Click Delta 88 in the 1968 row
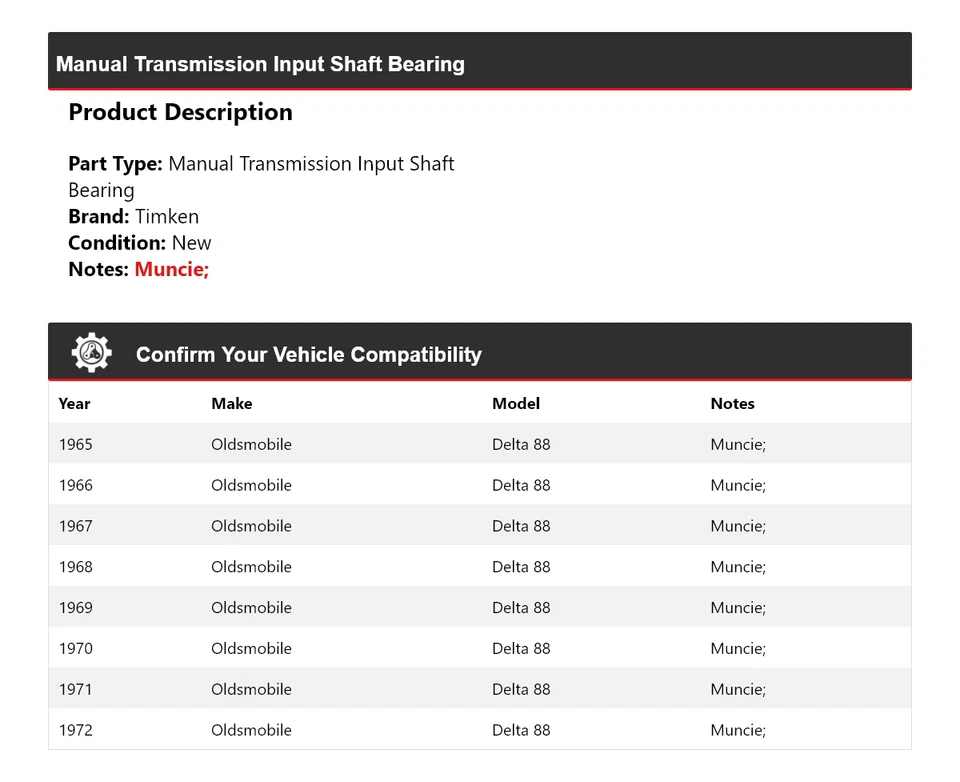Image resolution: width=960 pixels, height=782 pixels. 520,567
